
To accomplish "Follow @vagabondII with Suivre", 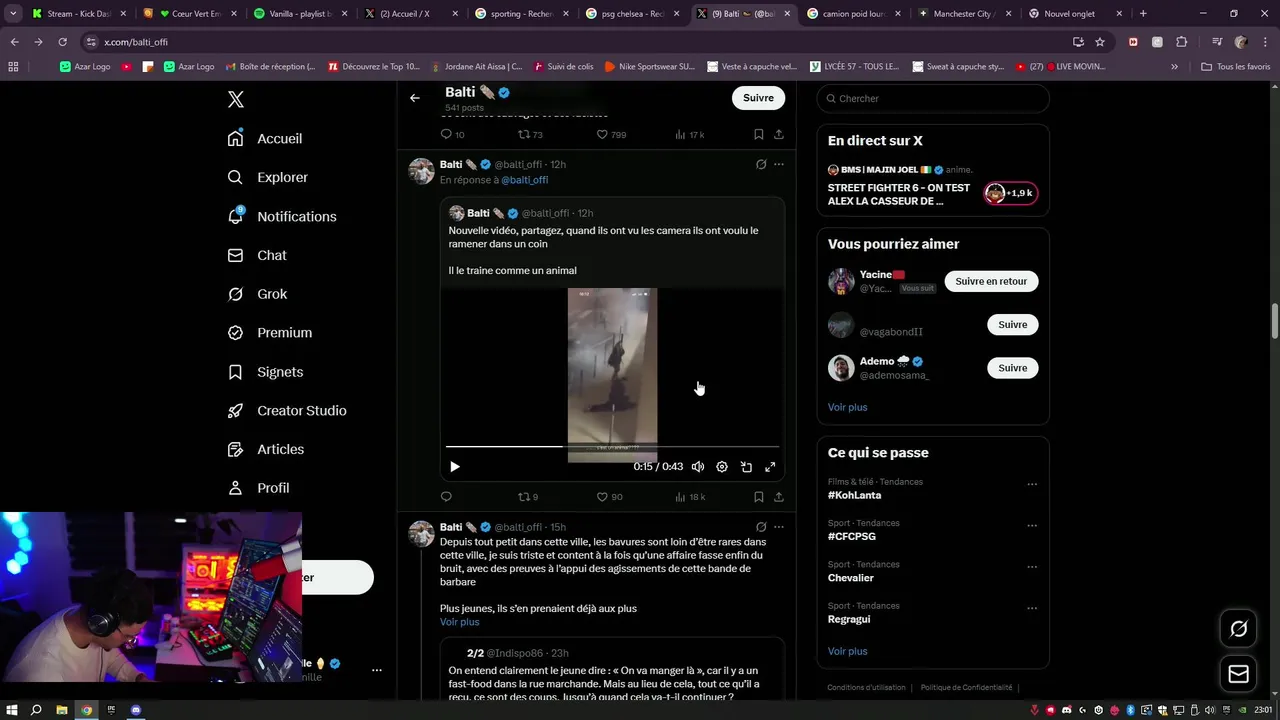I will coord(1012,324).
